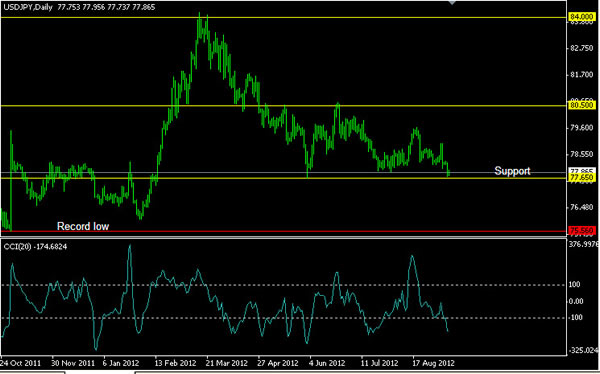The height and width of the screenshot is (374, 600).
Task: Click the 21 Mar 2012 date label
Action: tap(227, 363)
